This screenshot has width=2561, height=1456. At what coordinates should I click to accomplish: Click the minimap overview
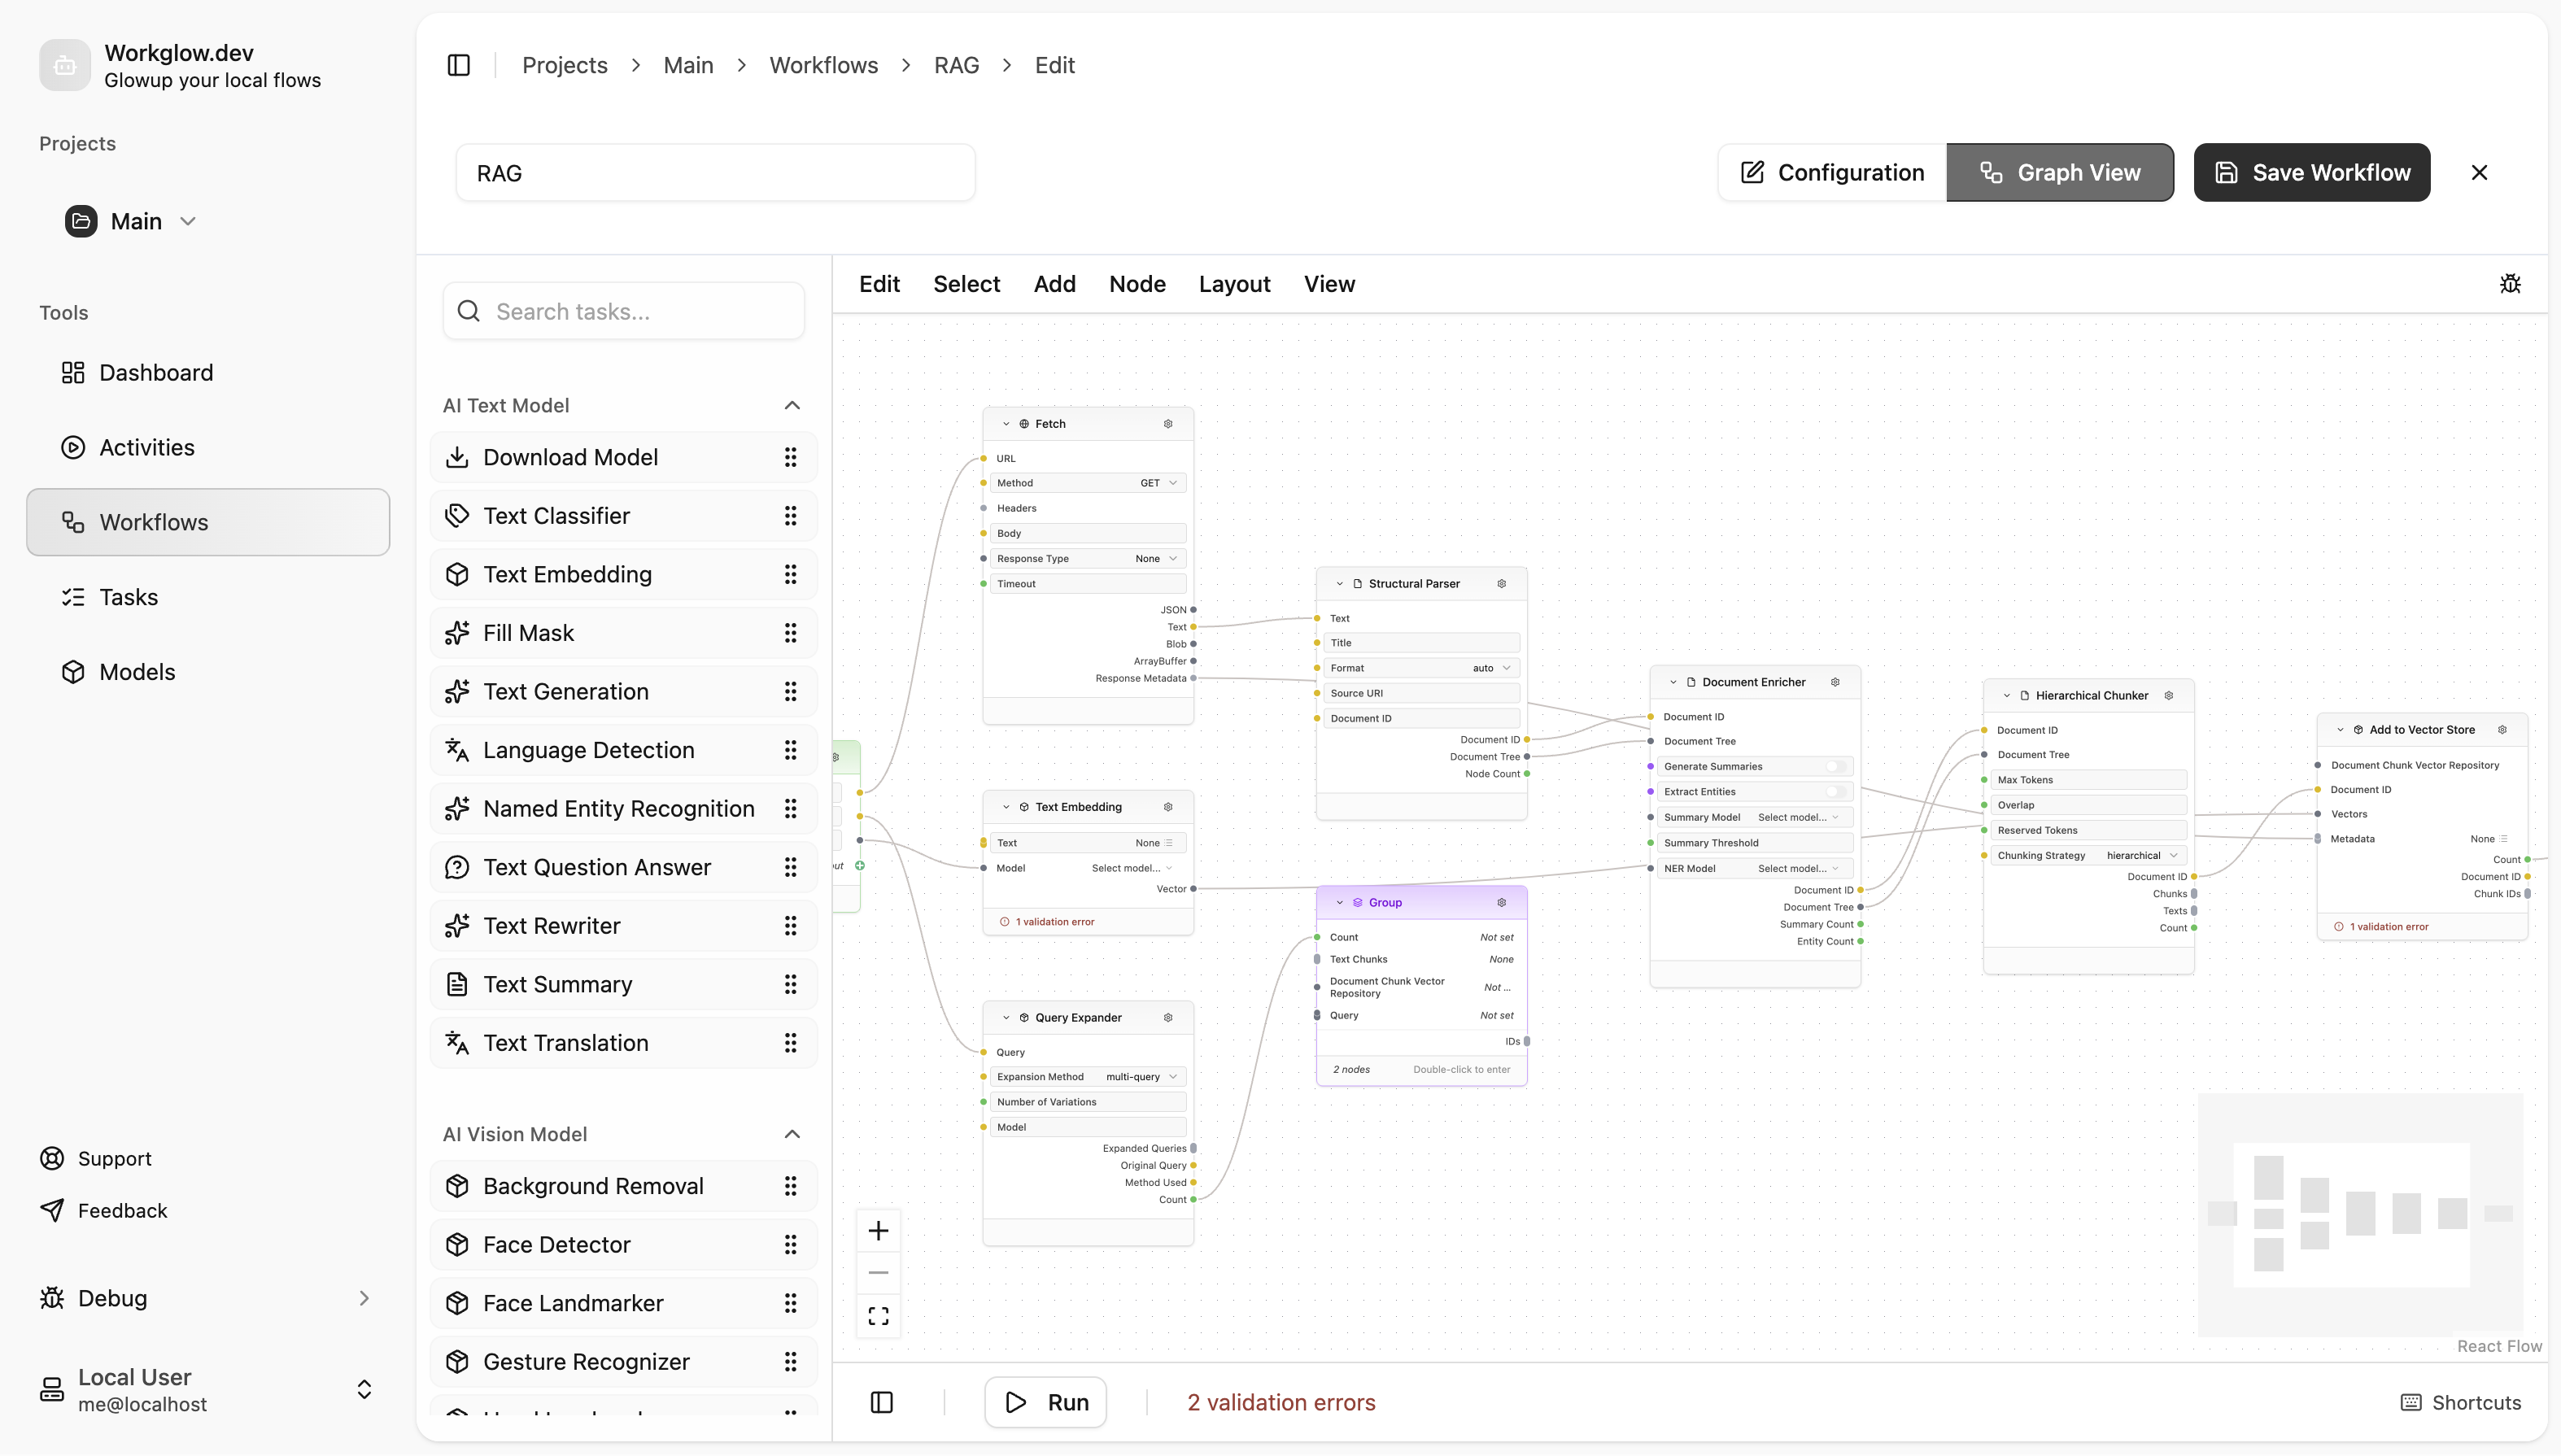(2360, 1214)
